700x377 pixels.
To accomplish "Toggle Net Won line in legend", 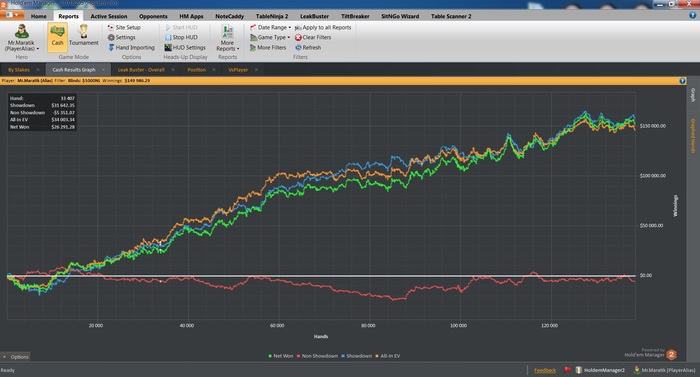I will (x=280, y=356).
